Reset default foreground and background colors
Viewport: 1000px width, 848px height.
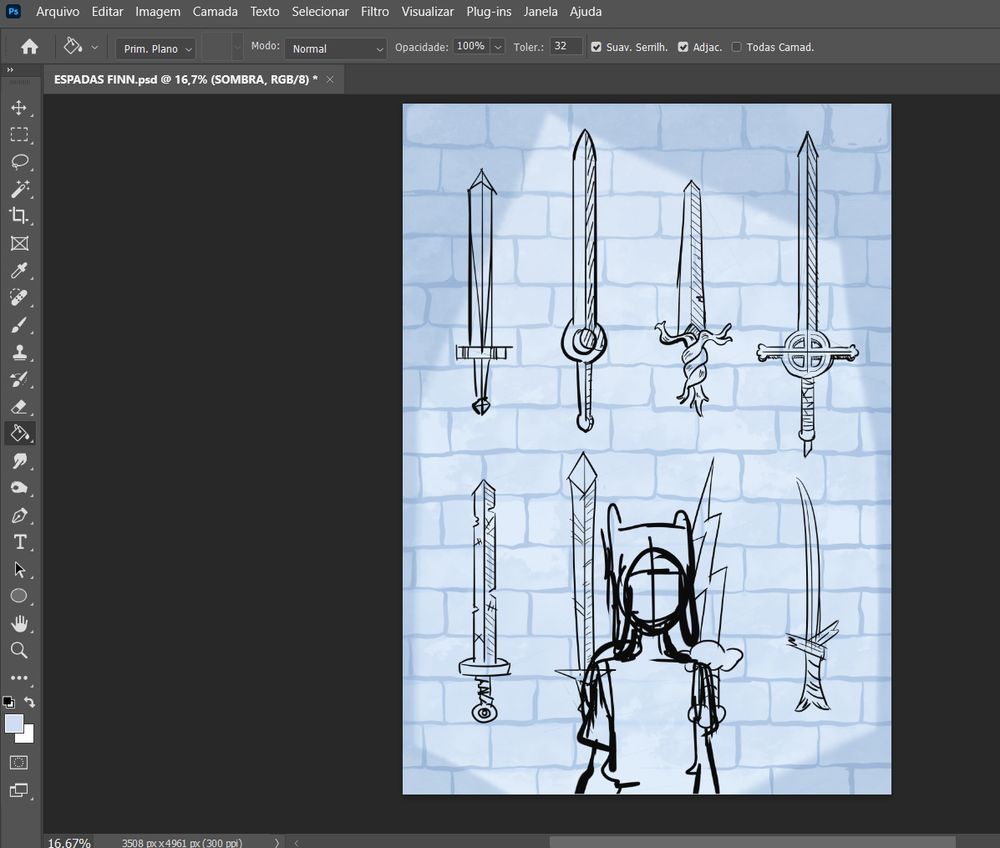[8, 702]
